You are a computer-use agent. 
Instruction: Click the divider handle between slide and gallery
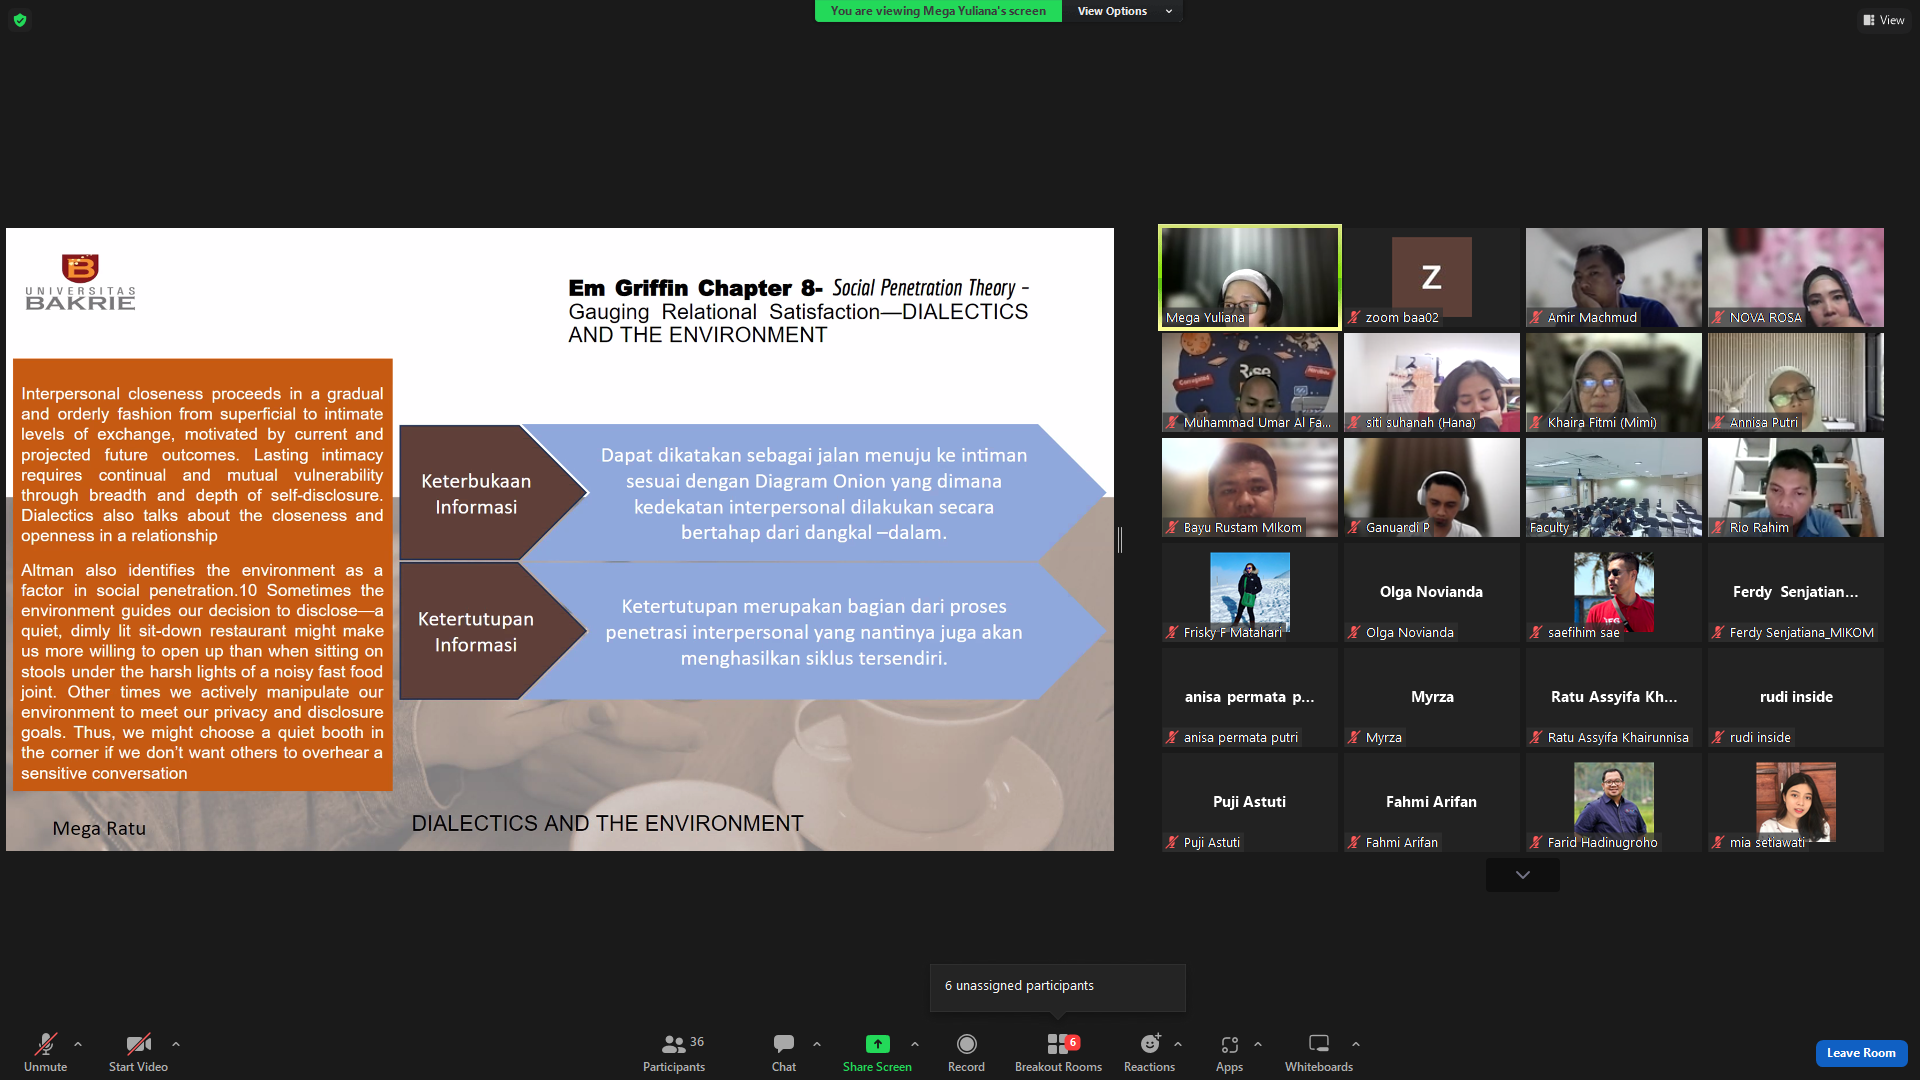1120,539
